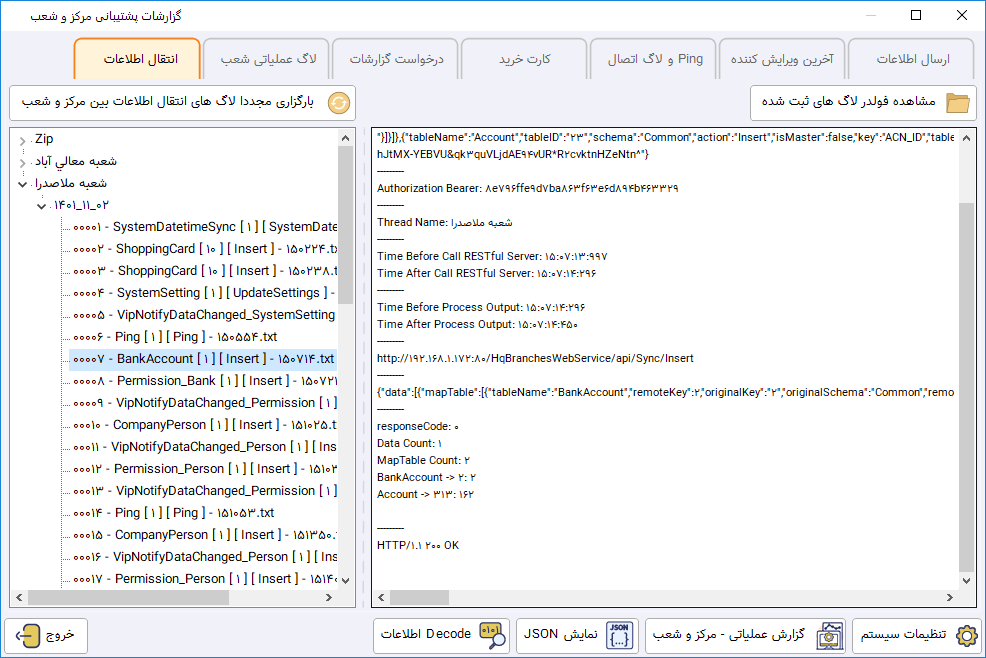
Task: Collapse the ۱۴۰۱_۱۱_۰۲ date folder
Action: pos(40,205)
